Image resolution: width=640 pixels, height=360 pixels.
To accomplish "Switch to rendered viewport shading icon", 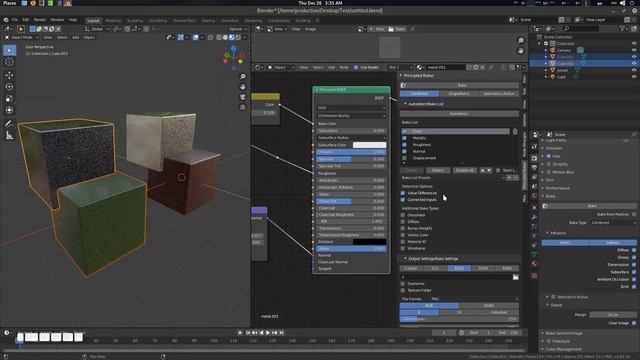I will (x=238, y=37).
